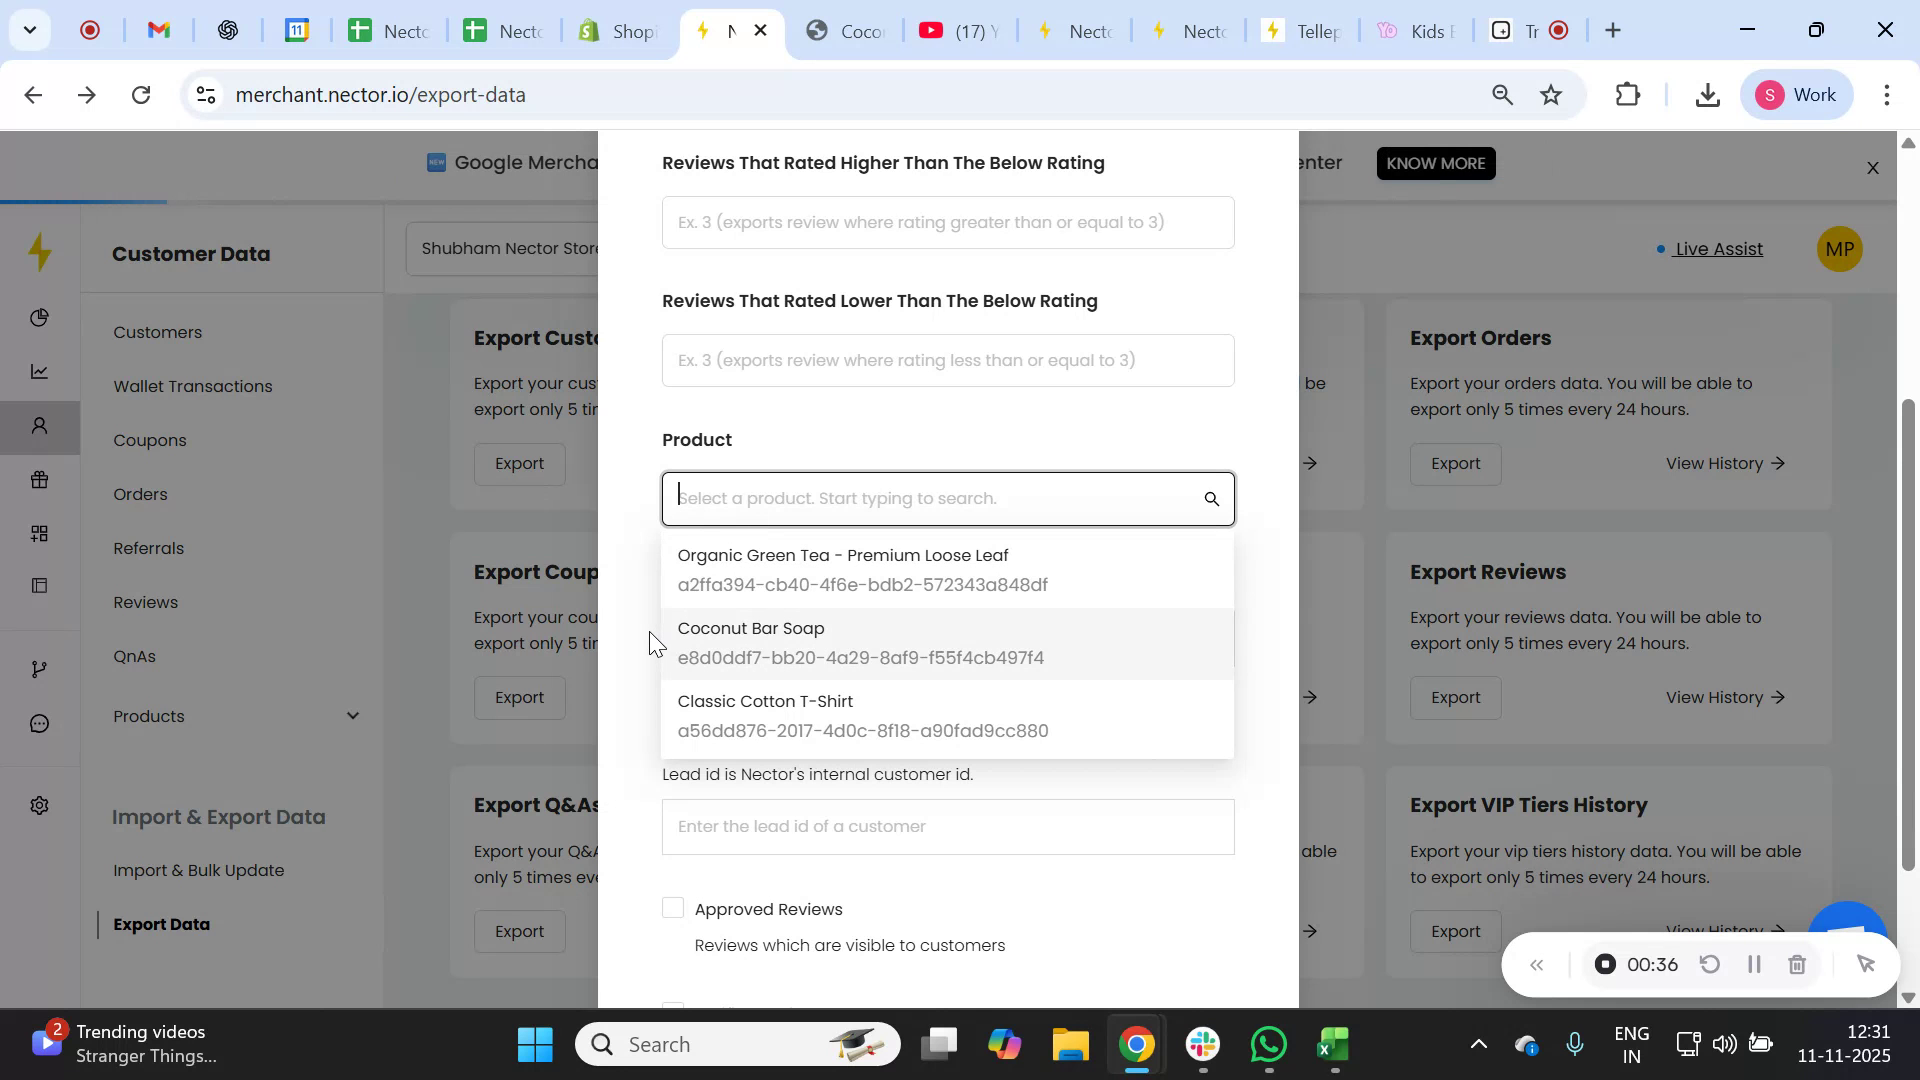Viewport: 1920px width, 1080px height.
Task: Open the integrations branch icon in sidebar
Action: (x=40, y=668)
